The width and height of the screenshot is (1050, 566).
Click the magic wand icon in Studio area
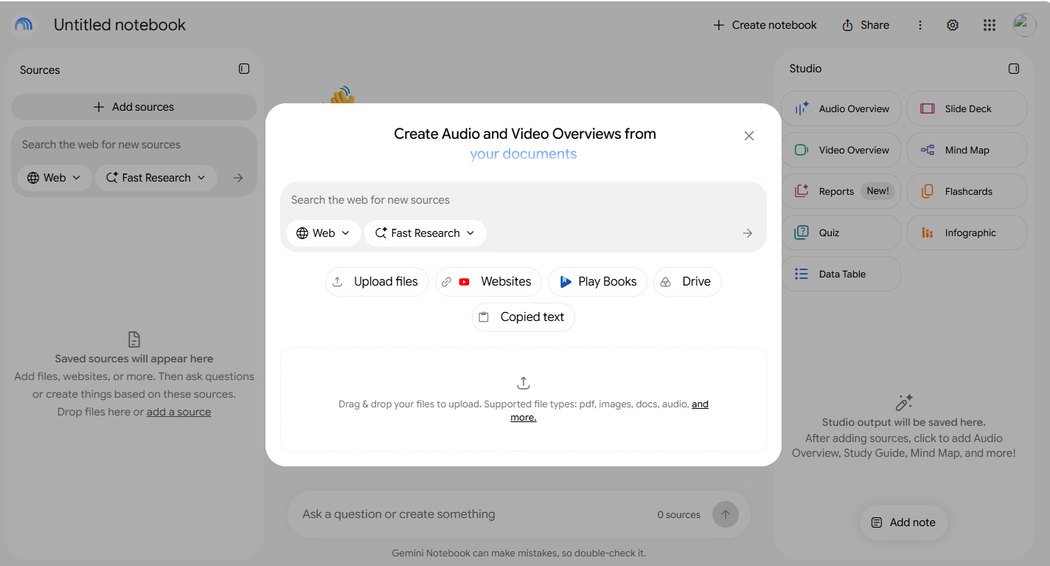(904, 403)
